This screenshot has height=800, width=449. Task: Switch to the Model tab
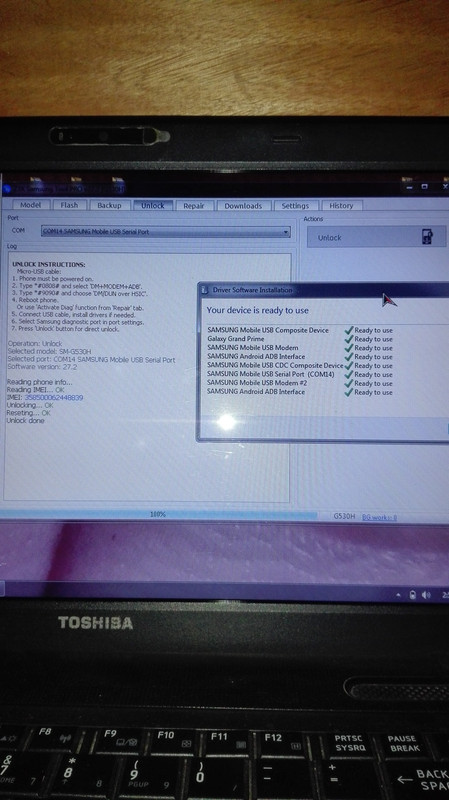30,205
